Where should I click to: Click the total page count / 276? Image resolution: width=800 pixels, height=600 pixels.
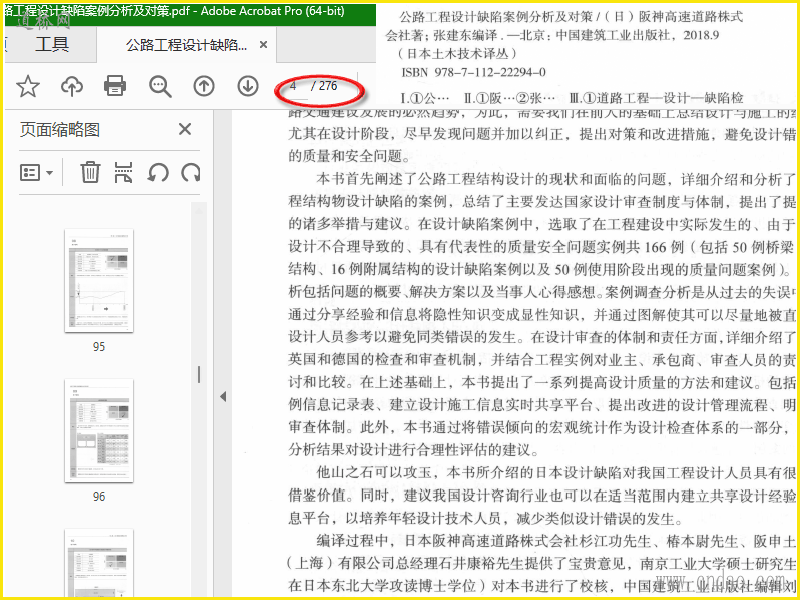tap(324, 86)
